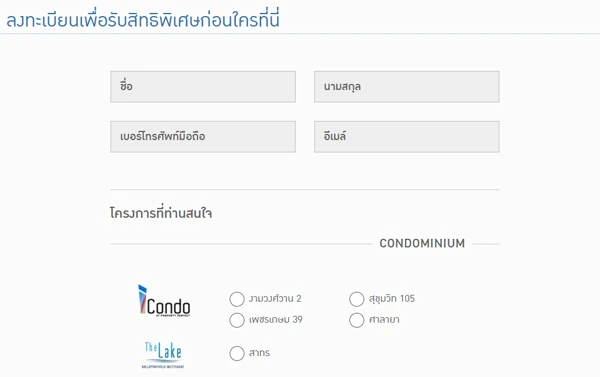
Task: Click the สุขุมวิท 105 label text
Action: (392, 298)
